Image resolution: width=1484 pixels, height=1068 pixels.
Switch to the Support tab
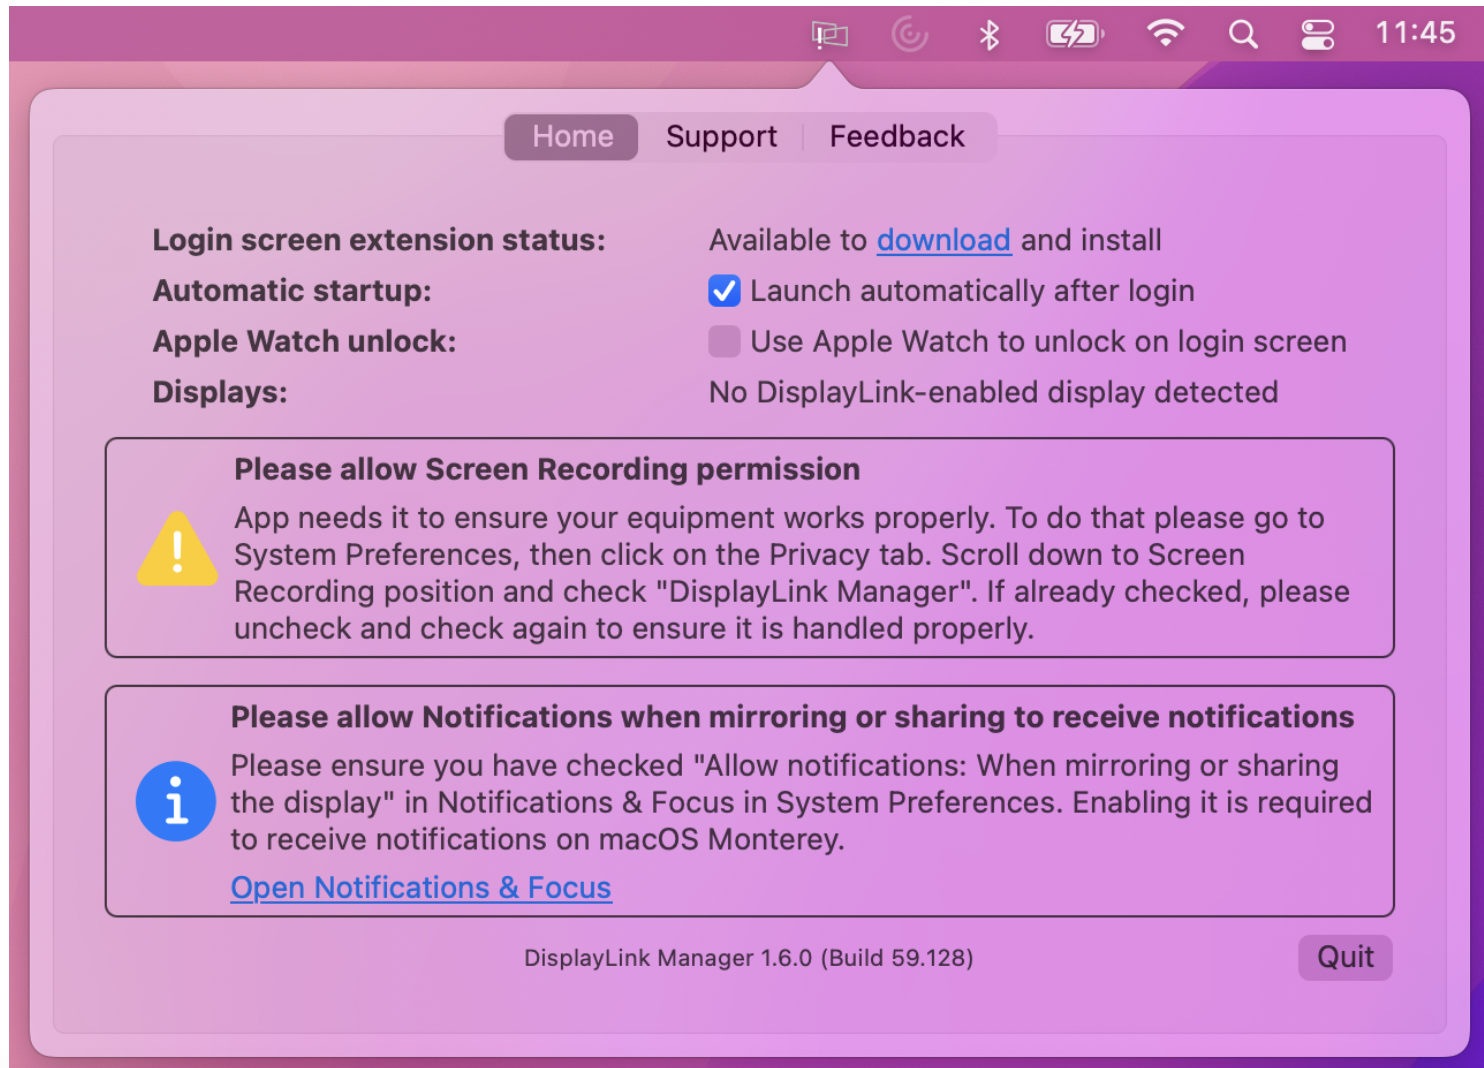(721, 136)
